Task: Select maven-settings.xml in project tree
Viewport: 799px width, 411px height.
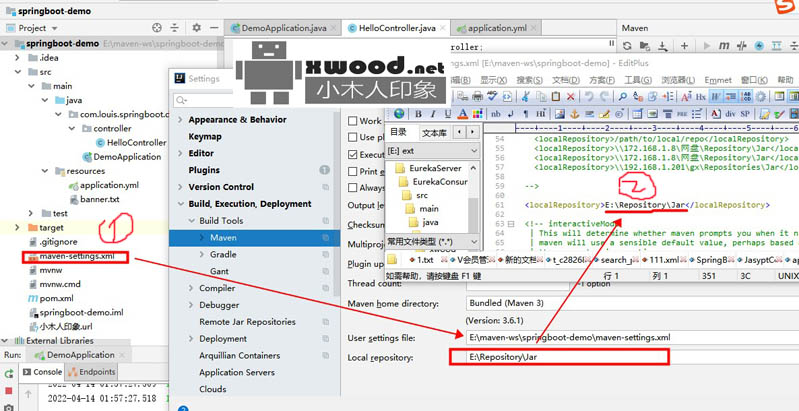Action: click(76, 256)
